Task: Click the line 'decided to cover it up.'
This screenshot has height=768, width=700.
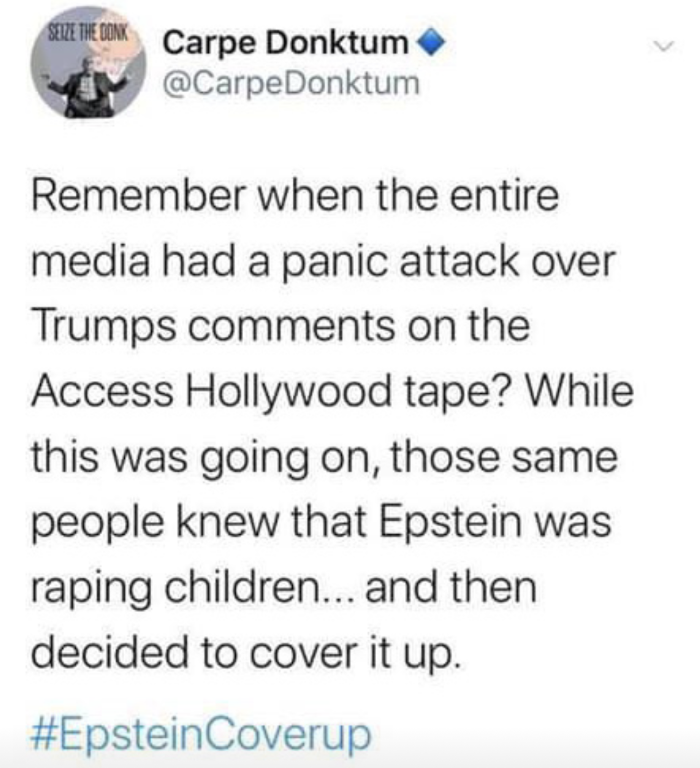Action: 246,653
